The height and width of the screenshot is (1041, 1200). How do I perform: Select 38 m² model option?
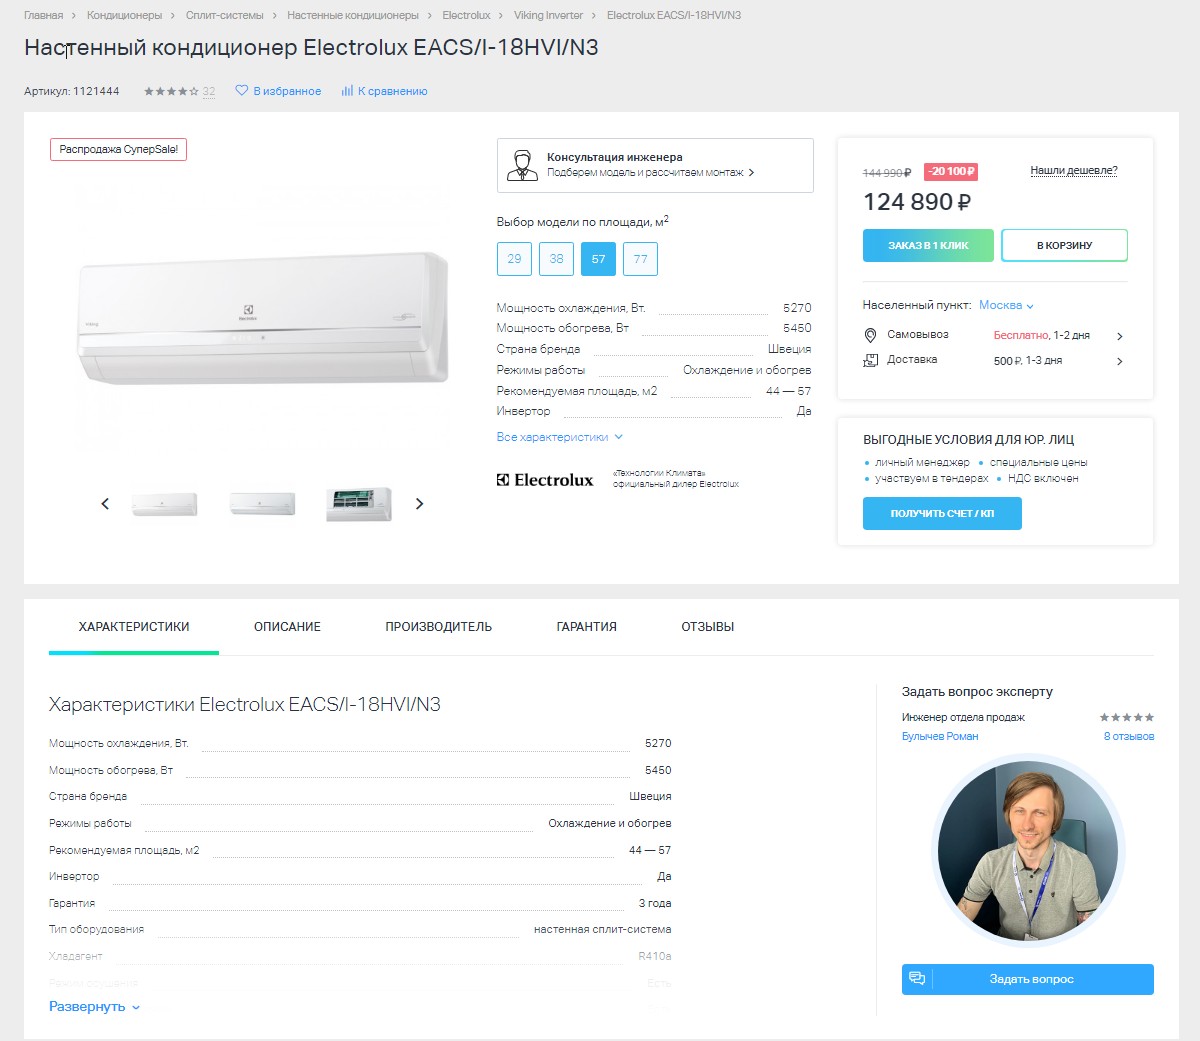pos(556,259)
